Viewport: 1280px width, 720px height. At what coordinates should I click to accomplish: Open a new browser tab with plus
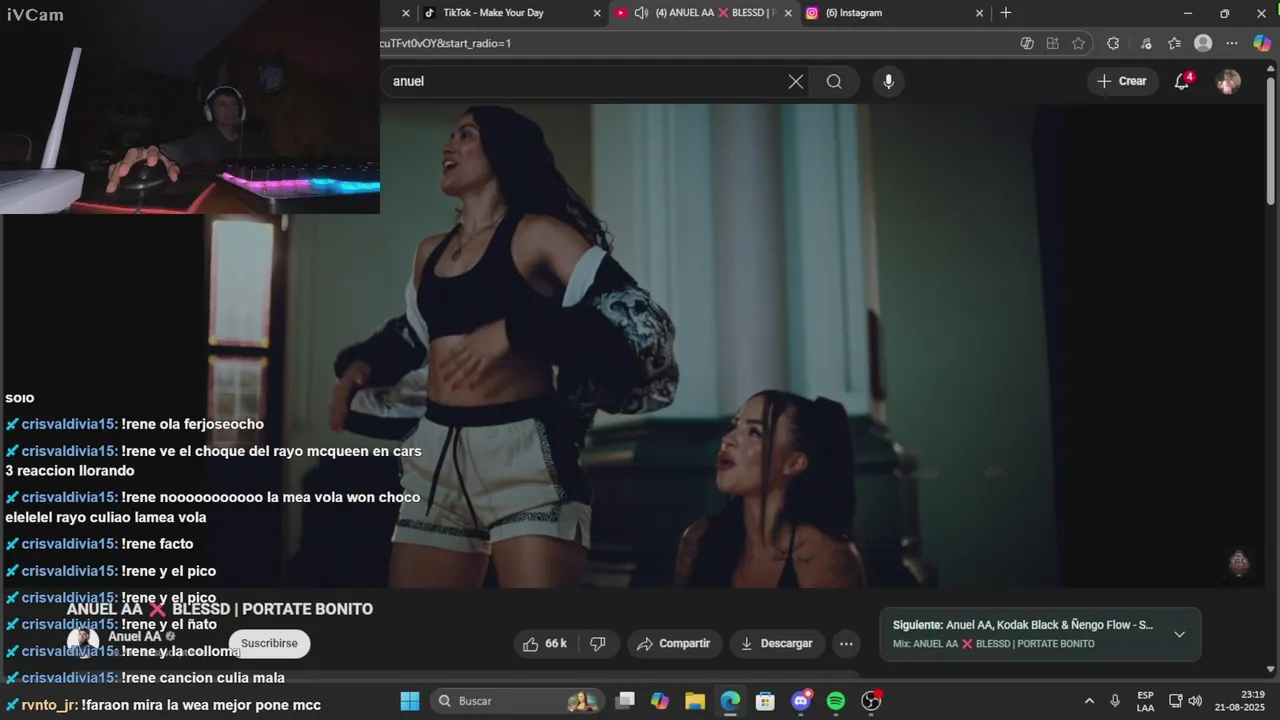click(1006, 13)
